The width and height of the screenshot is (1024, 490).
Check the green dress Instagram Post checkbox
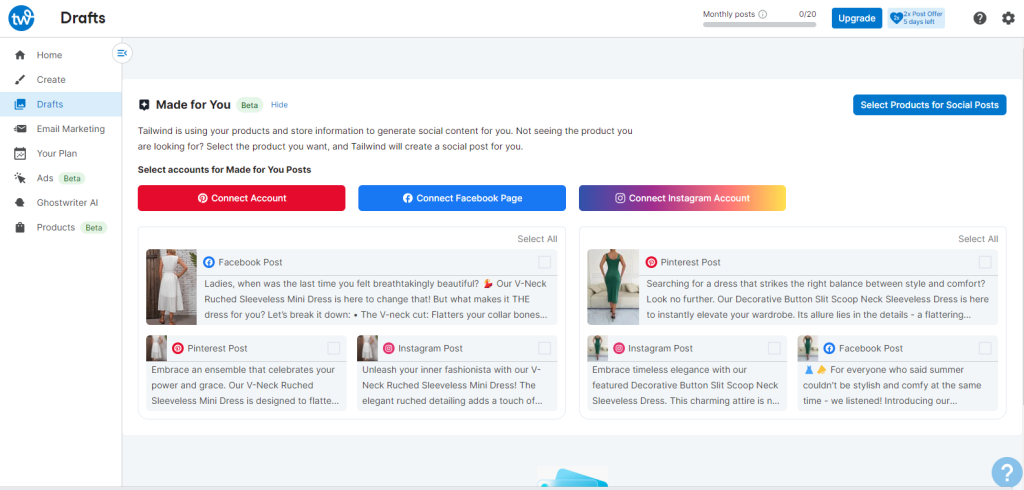coord(775,348)
